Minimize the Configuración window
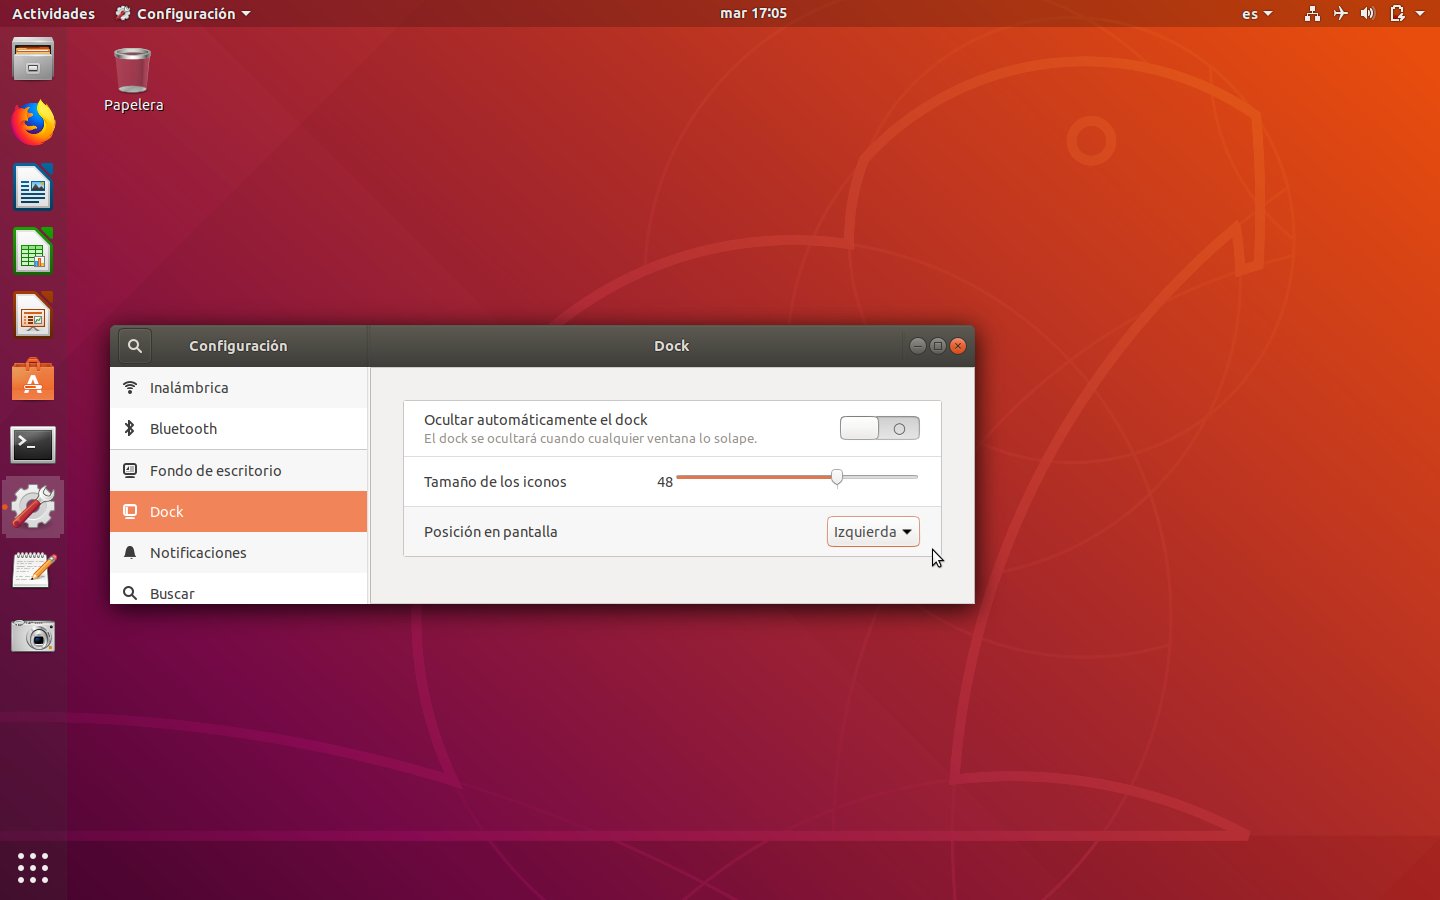Viewport: 1440px width, 900px height. (917, 346)
